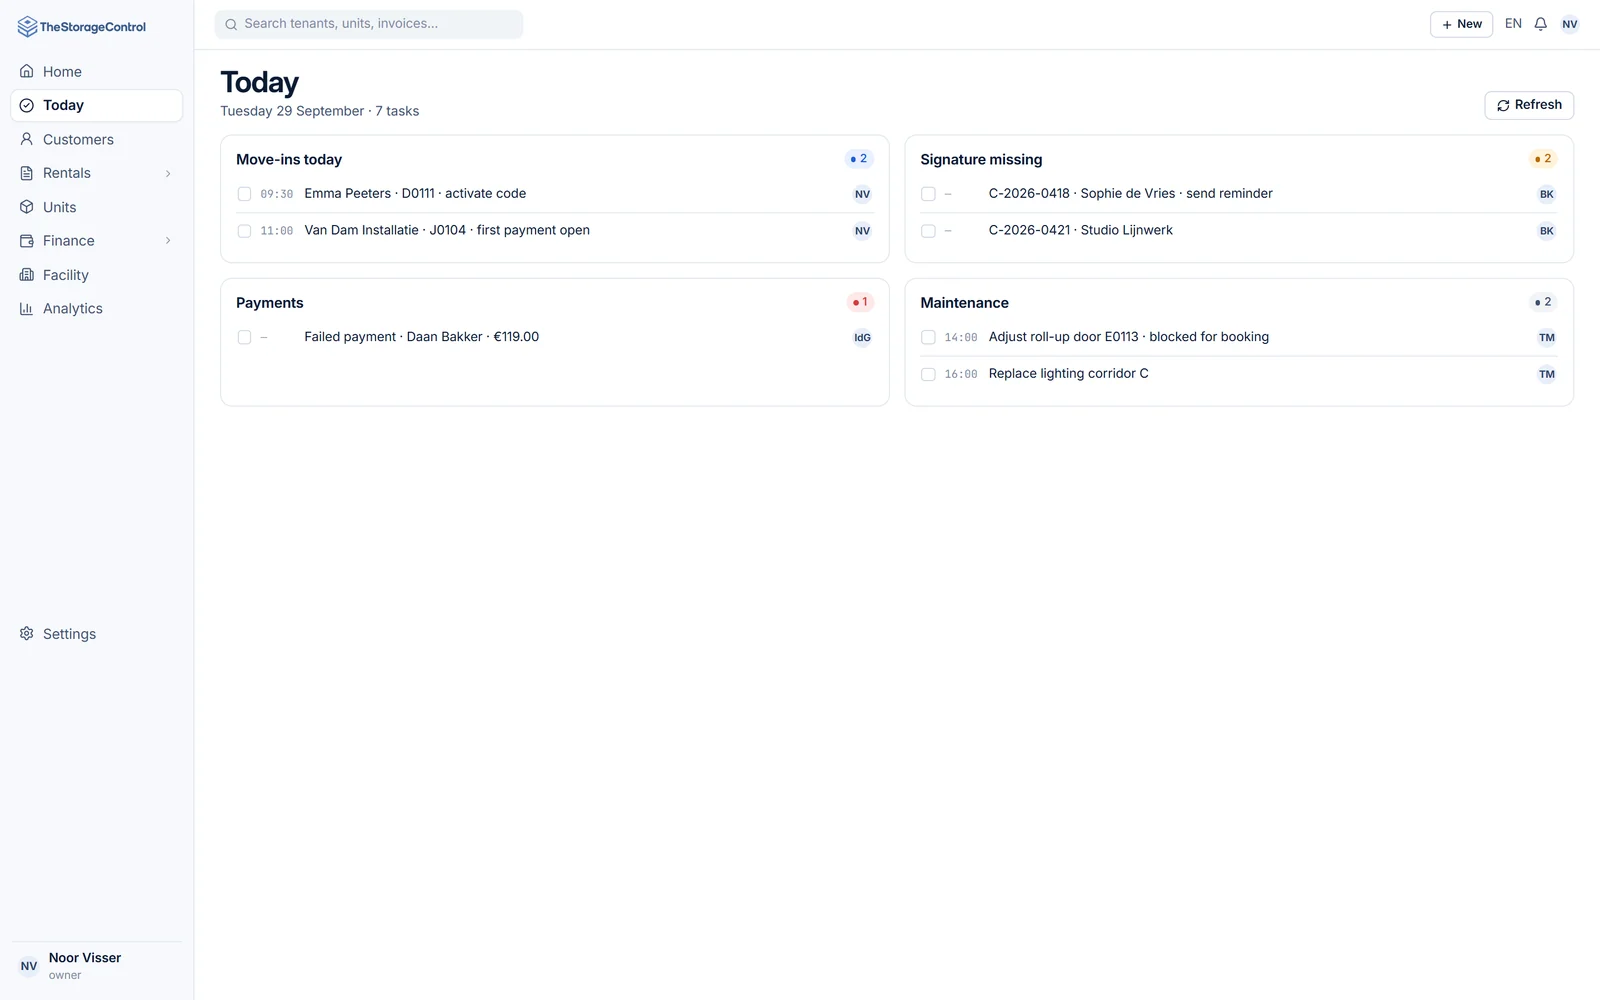Click Move-ins today count badge

(x=859, y=159)
